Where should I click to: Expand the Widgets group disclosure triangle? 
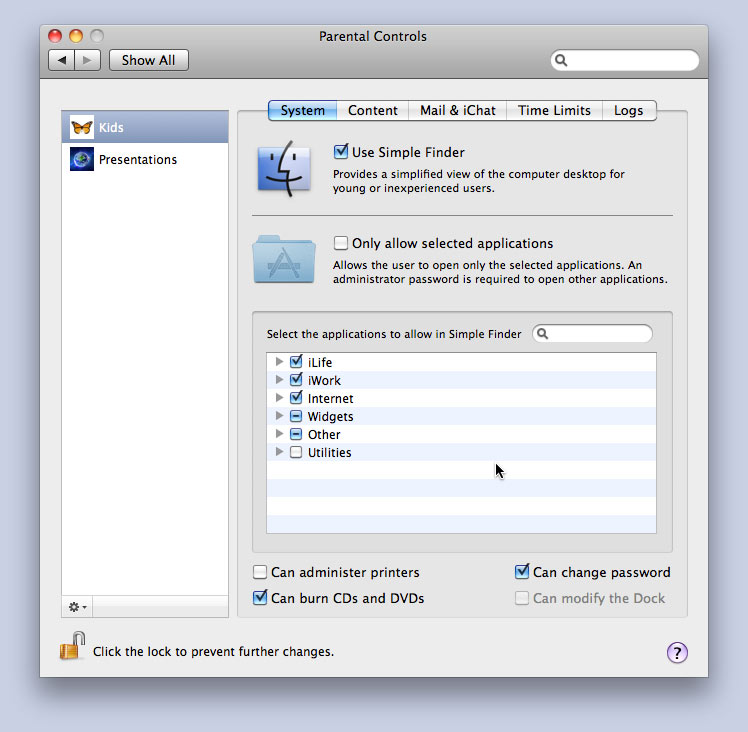coord(279,416)
